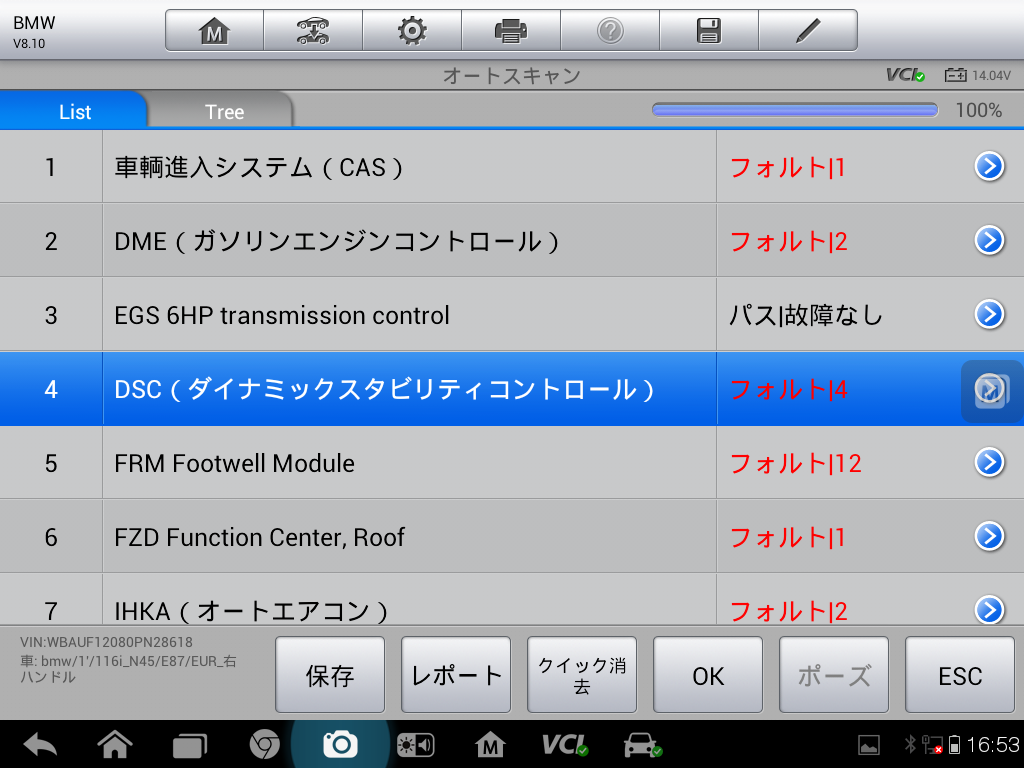Click the BMW V8.10 version label
Viewport: 1024px width, 768px height.
point(34,31)
